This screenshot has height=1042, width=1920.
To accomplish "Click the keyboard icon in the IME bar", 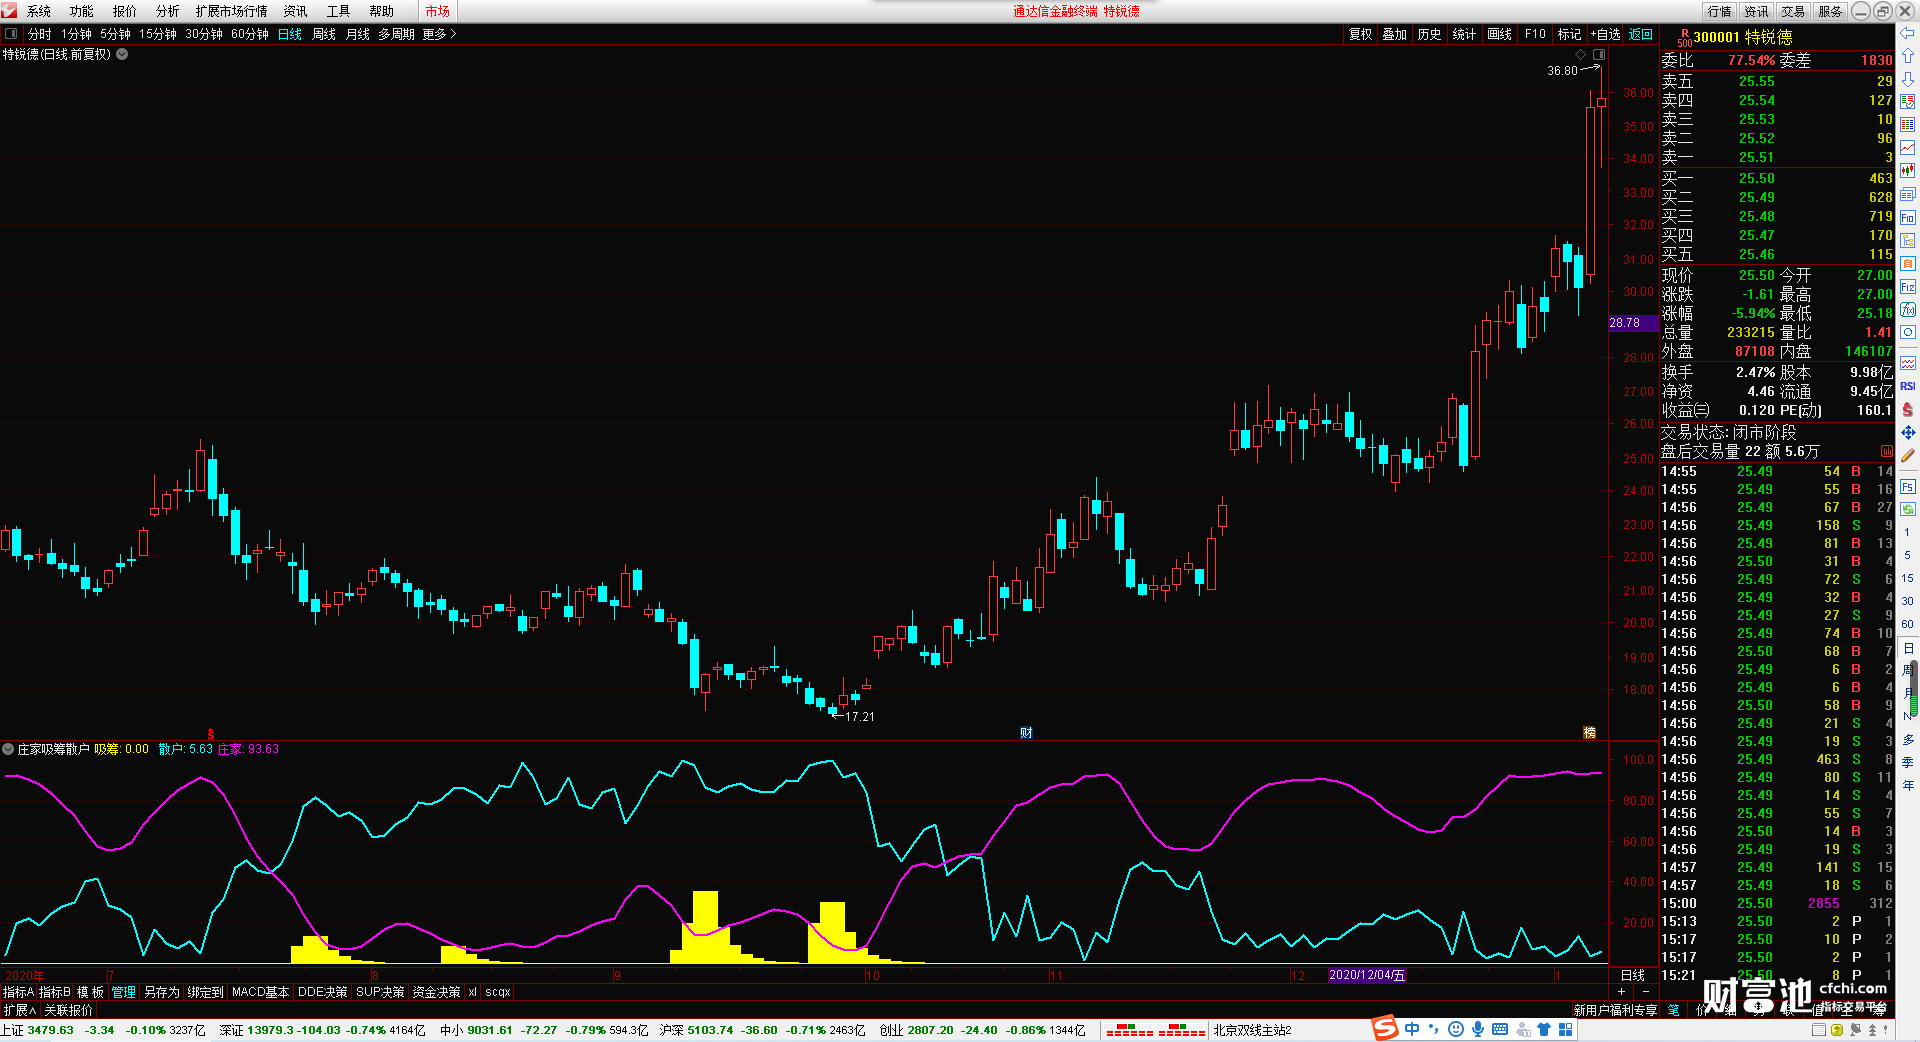I will (x=1499, y=1029).
